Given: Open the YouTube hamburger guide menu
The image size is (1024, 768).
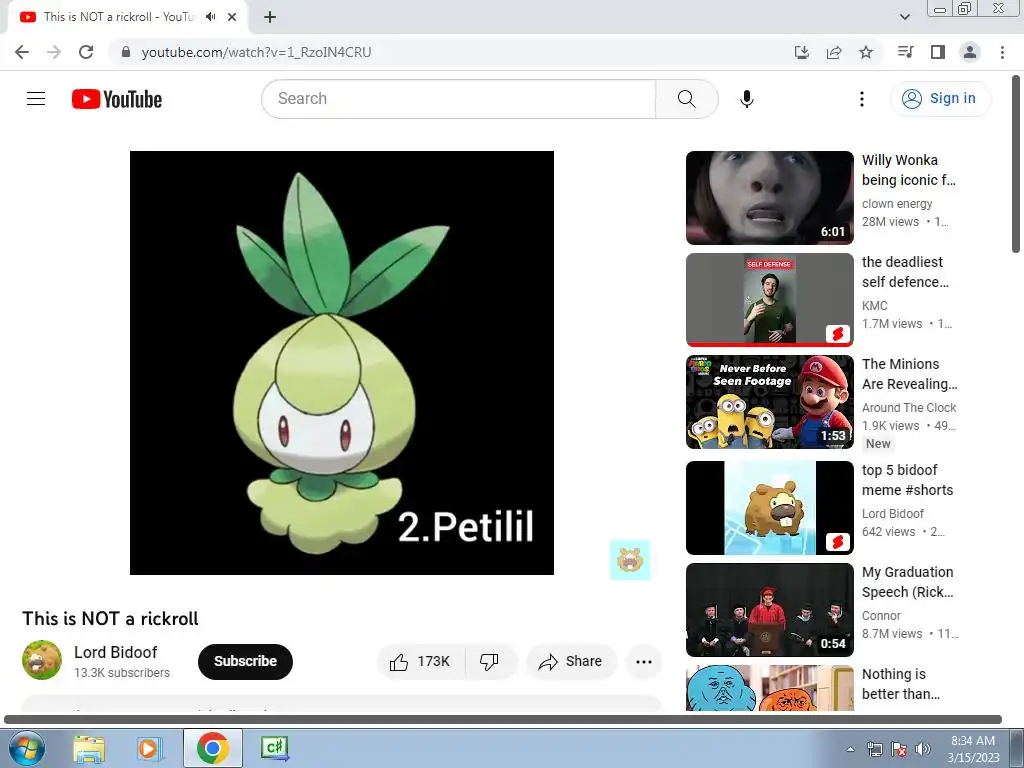Looking at the screenshot, I should click(36, 99).
